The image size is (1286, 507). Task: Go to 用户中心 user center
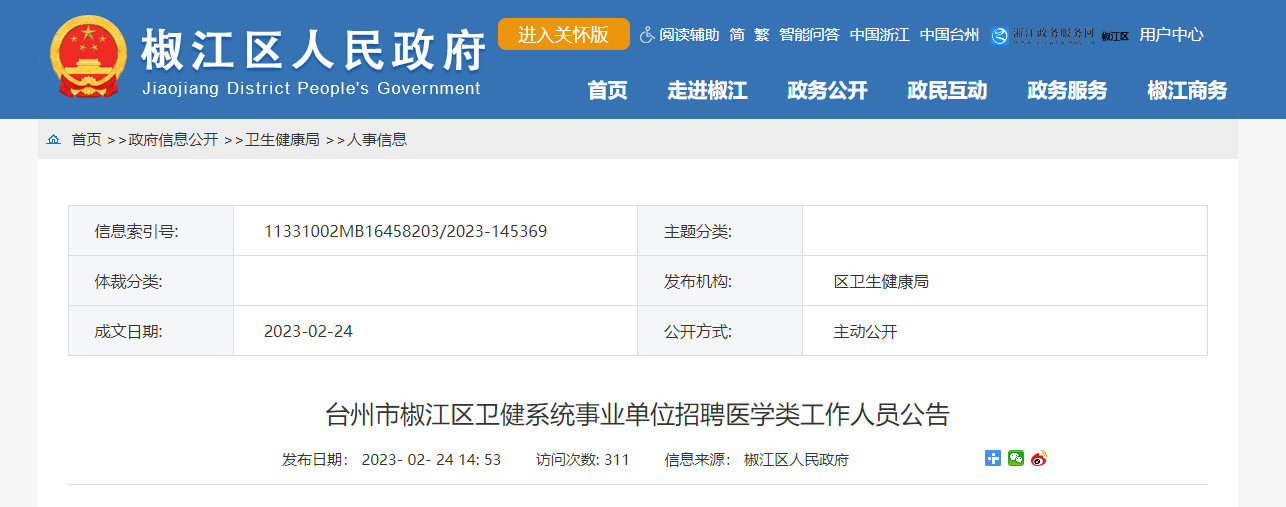(1171, 35)
